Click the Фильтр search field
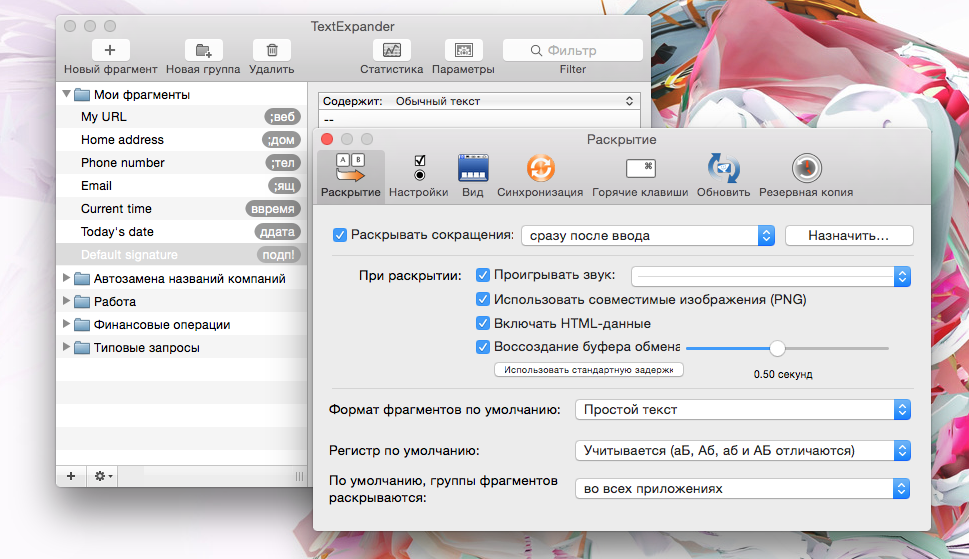Viewport: 969px width, 559px height. [x=572, y=50]
